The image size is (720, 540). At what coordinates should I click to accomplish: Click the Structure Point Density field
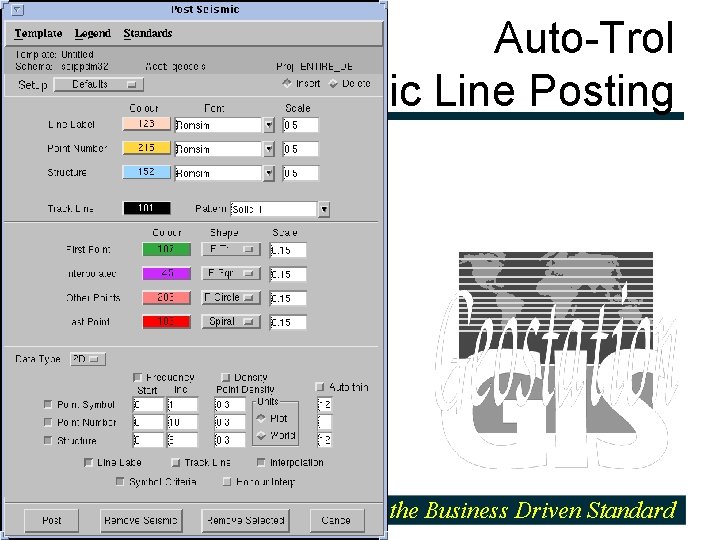coord(230,440)
